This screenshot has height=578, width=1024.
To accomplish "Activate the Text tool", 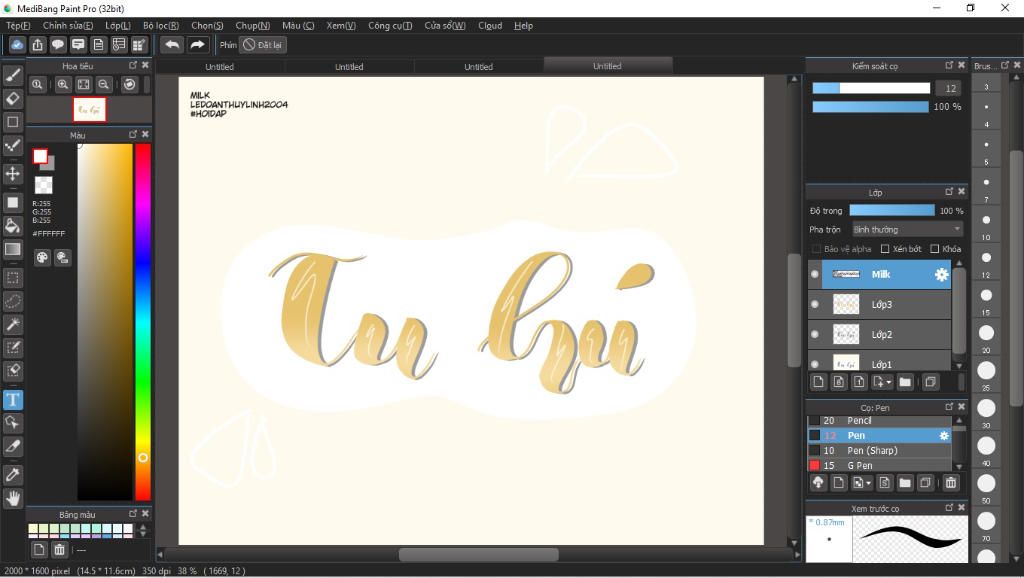I will [12, 399].
